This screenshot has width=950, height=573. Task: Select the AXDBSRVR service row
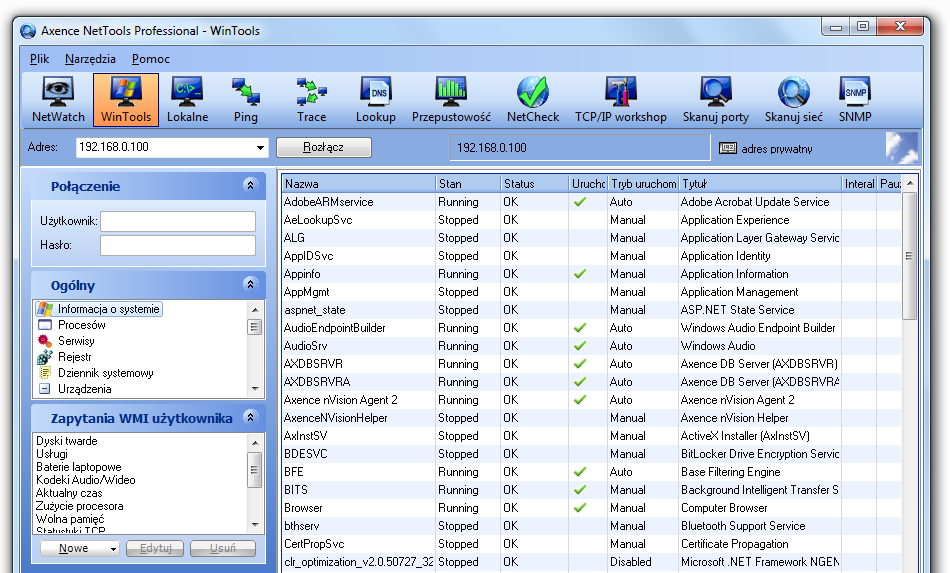pyautogui.click(x=592, y=364)
